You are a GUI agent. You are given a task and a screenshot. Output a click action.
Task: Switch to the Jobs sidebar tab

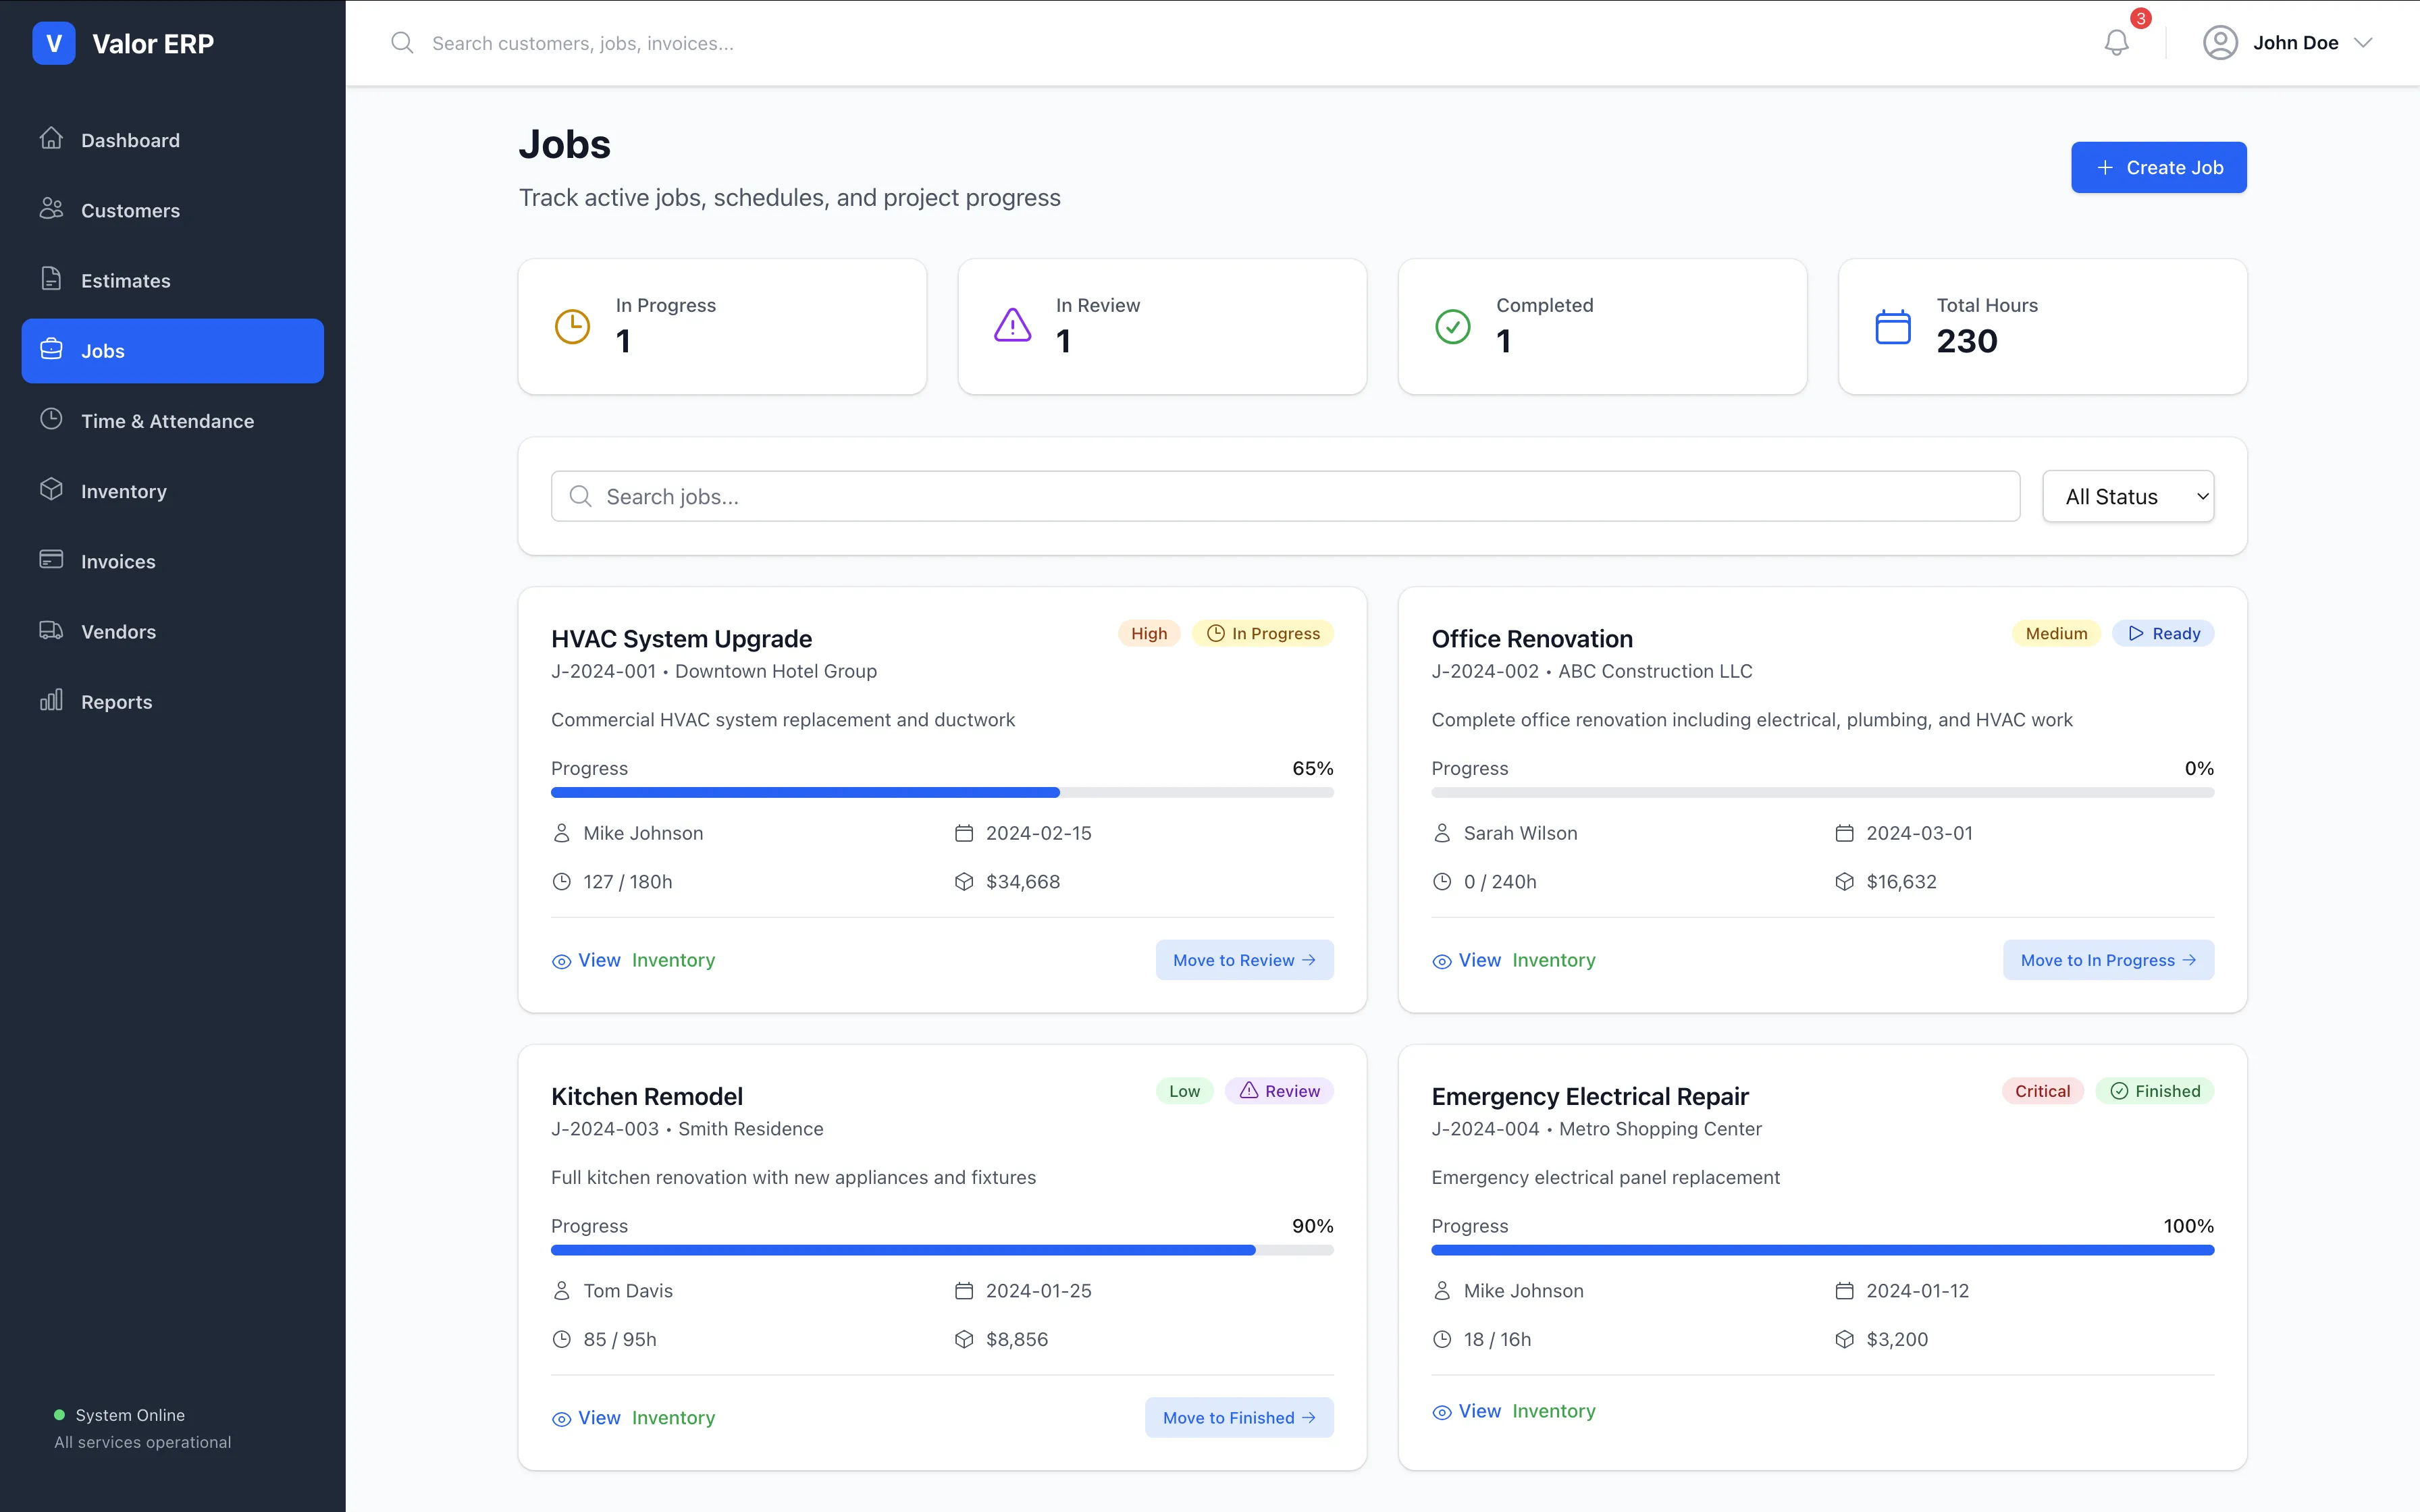[x=102, y=350]
